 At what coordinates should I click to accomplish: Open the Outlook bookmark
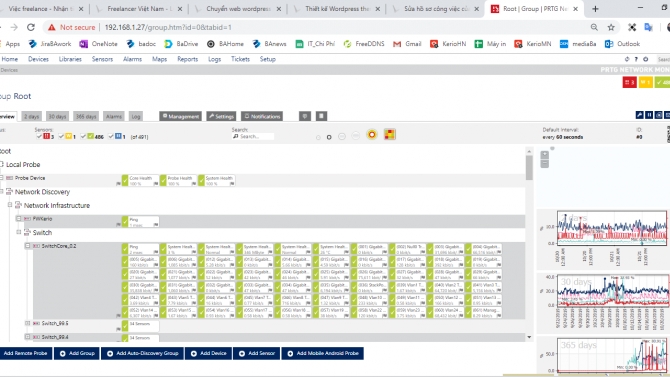pyautogui.click(x=623, y=44)
